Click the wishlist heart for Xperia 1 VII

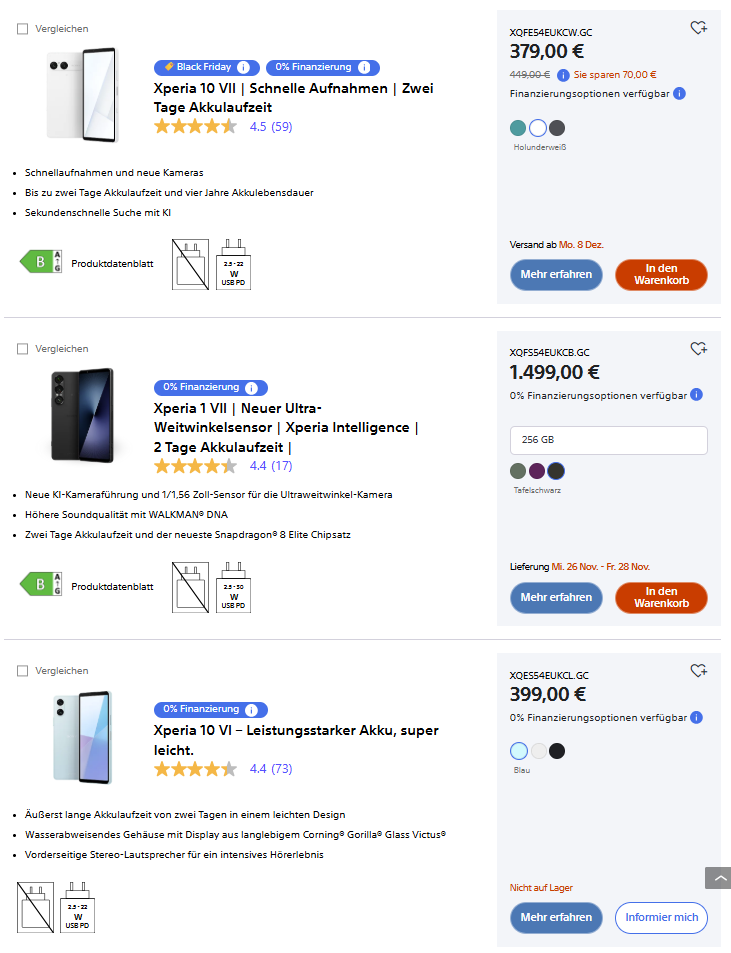tap(698, 349)
